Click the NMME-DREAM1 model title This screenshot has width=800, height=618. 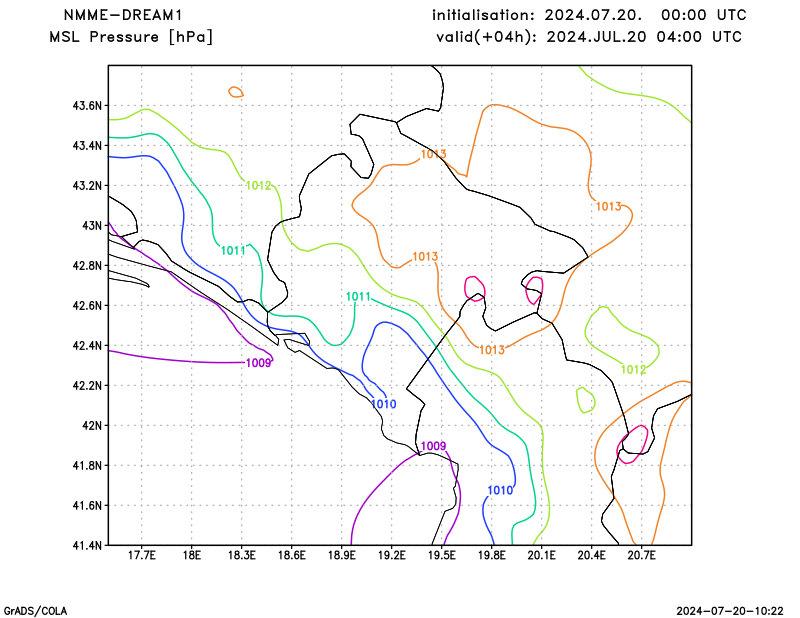122,15
